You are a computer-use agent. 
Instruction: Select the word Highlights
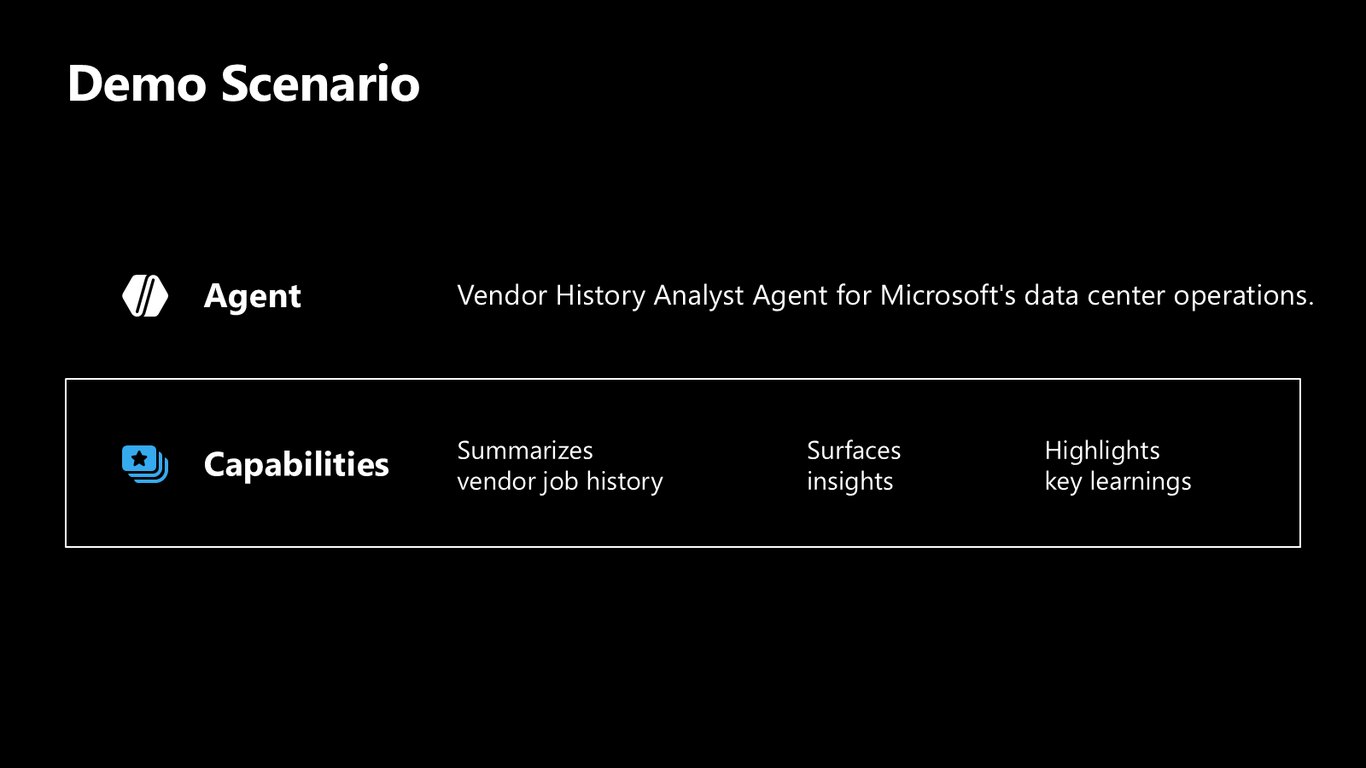(x=1102, y=451)
